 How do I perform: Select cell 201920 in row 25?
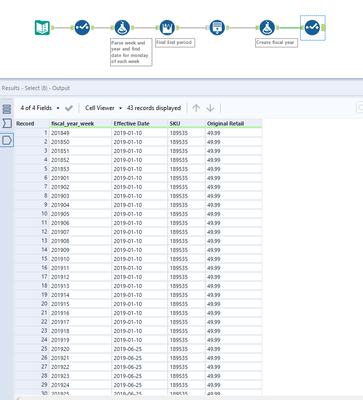80,349
